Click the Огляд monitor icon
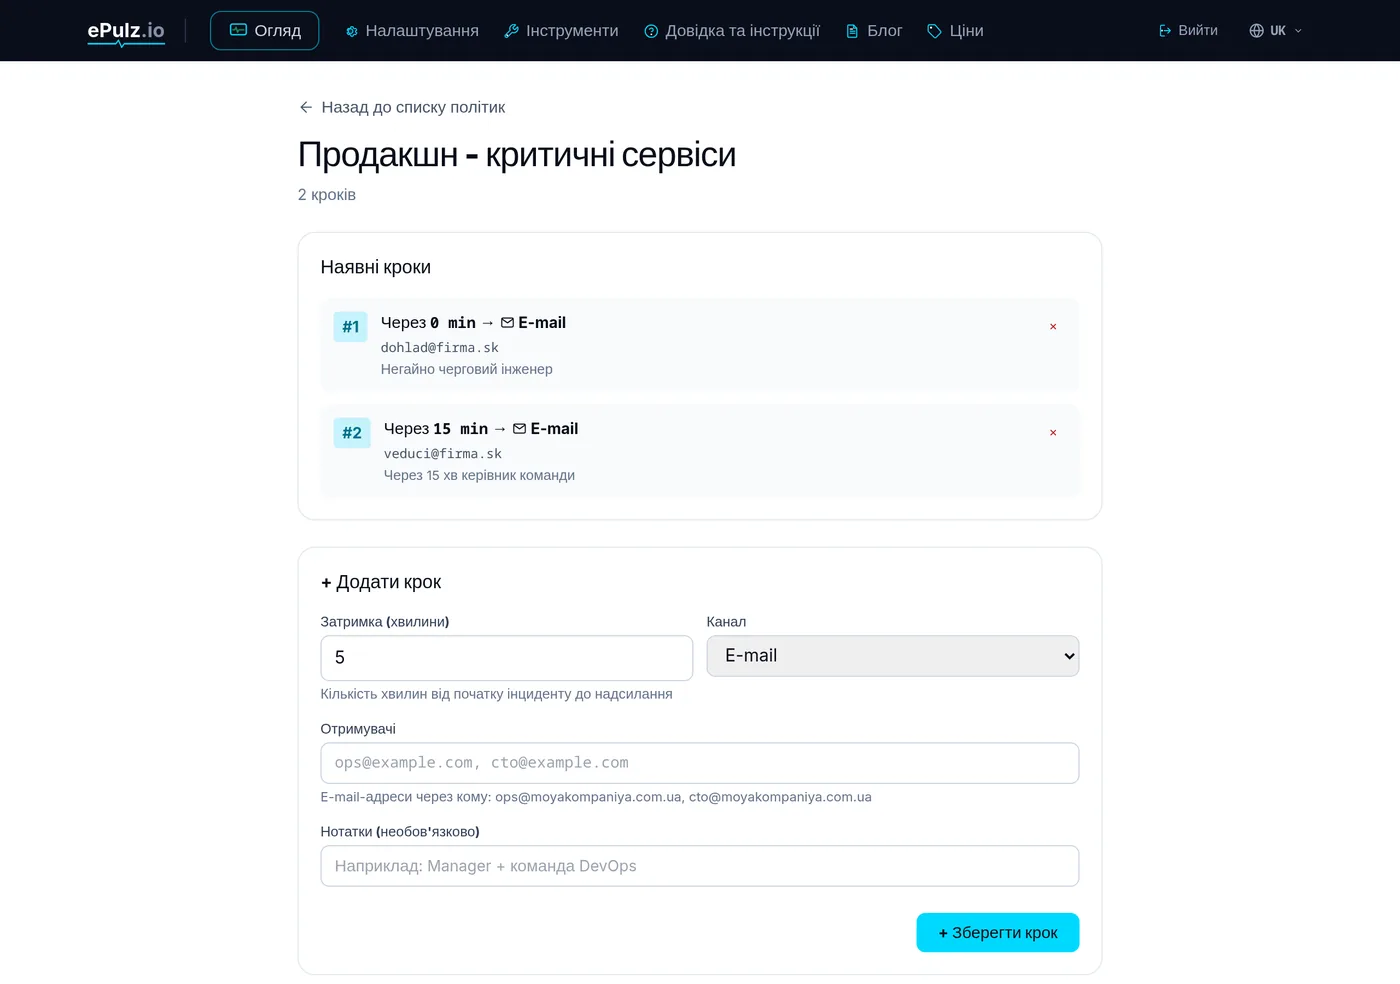This screenshot has height=984, width=1400. (x=238, y=30)
